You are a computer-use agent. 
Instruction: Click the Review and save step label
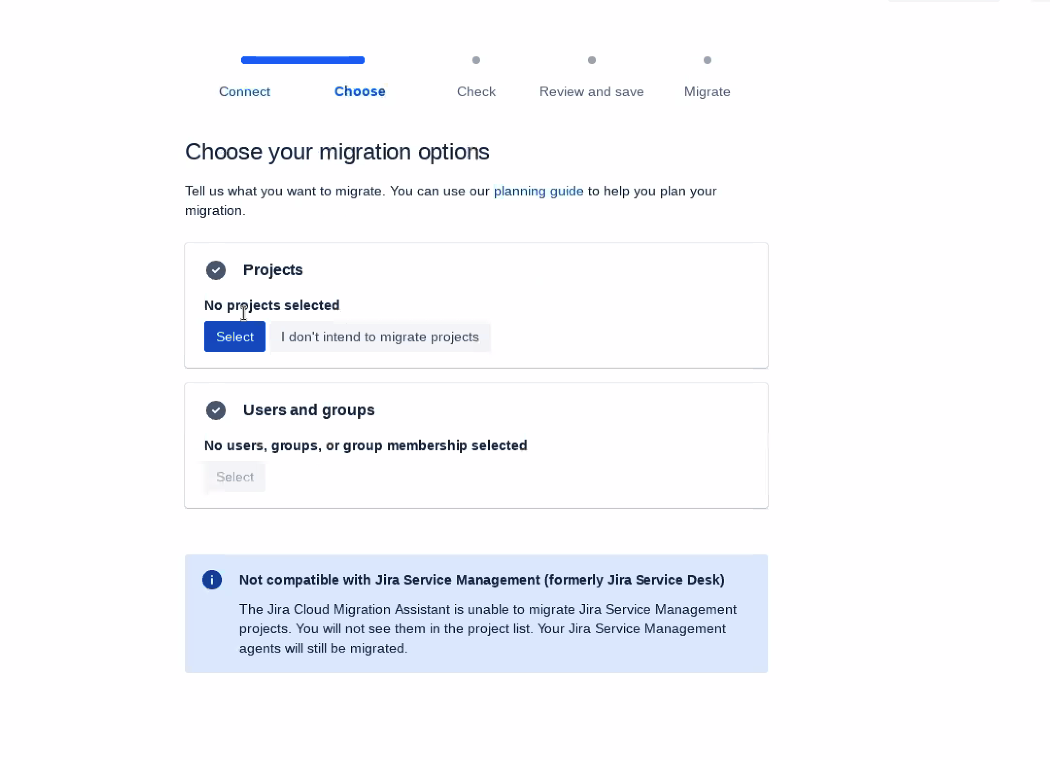[591, 91]
